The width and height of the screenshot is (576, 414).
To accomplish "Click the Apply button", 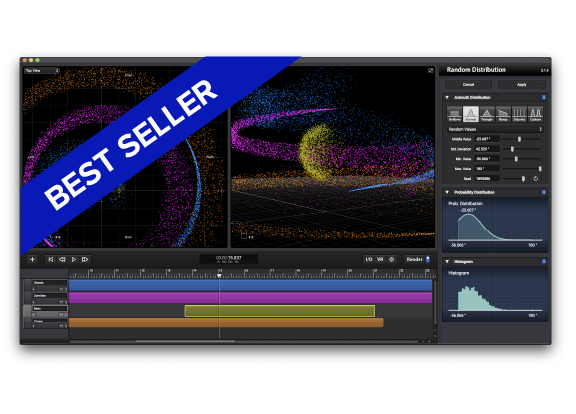I will coord(522,84).
